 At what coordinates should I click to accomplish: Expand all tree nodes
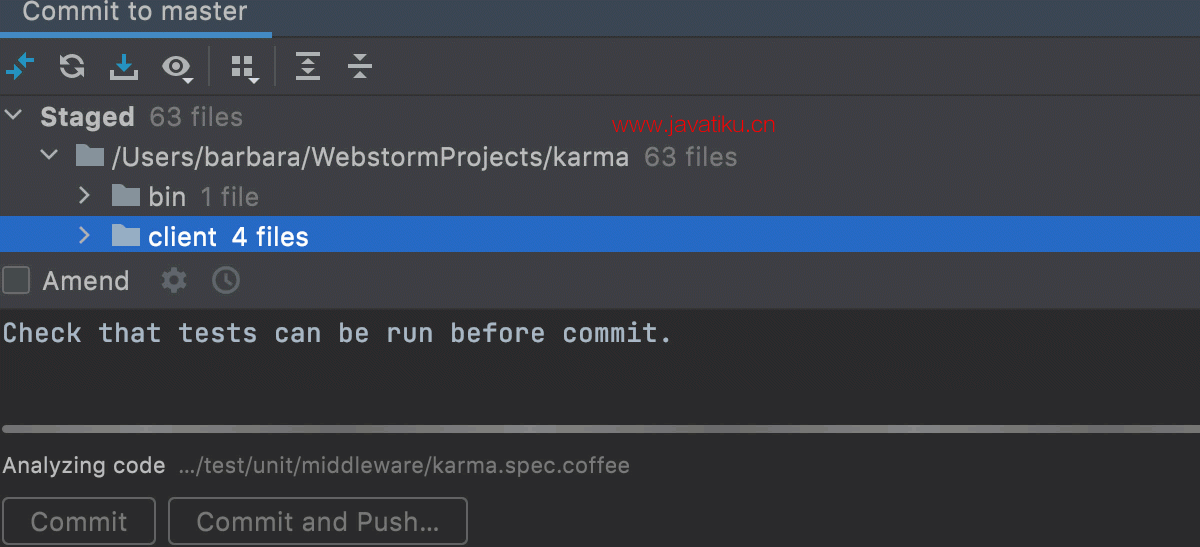[308, 67]
